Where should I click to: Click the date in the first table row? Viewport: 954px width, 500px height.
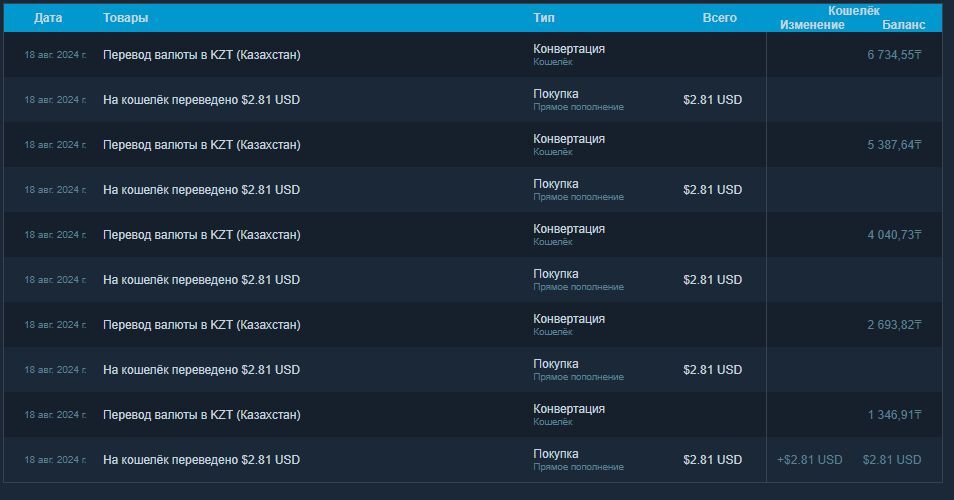[55, 55]
